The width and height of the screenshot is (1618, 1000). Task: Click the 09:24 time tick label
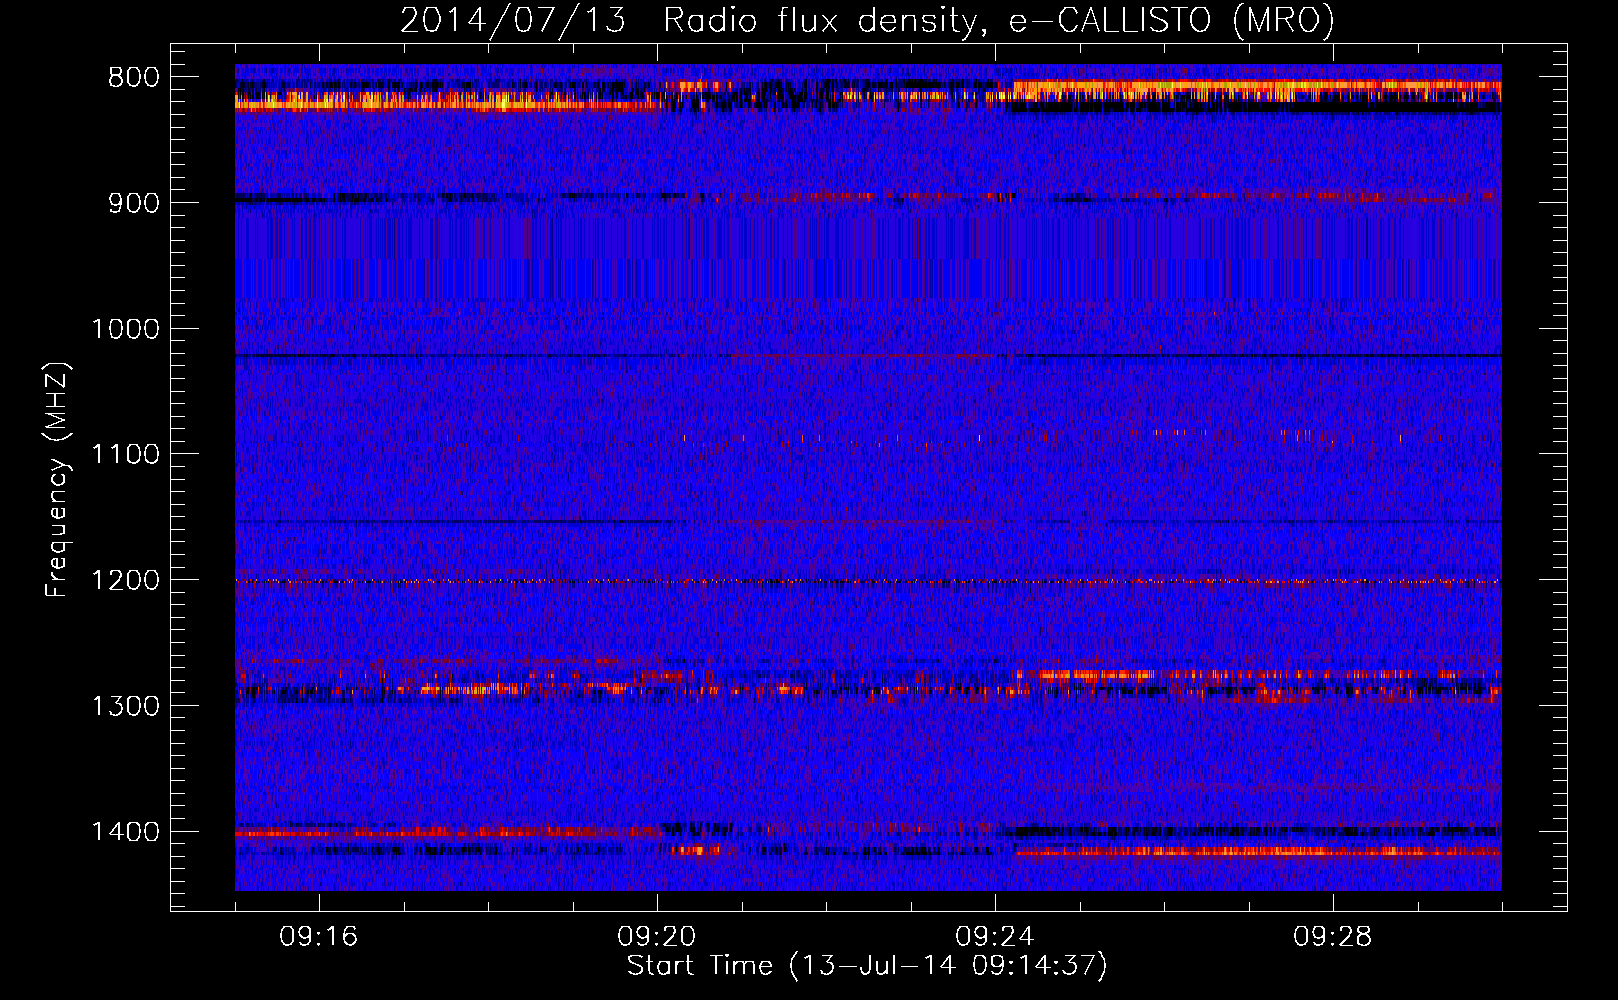995,937
